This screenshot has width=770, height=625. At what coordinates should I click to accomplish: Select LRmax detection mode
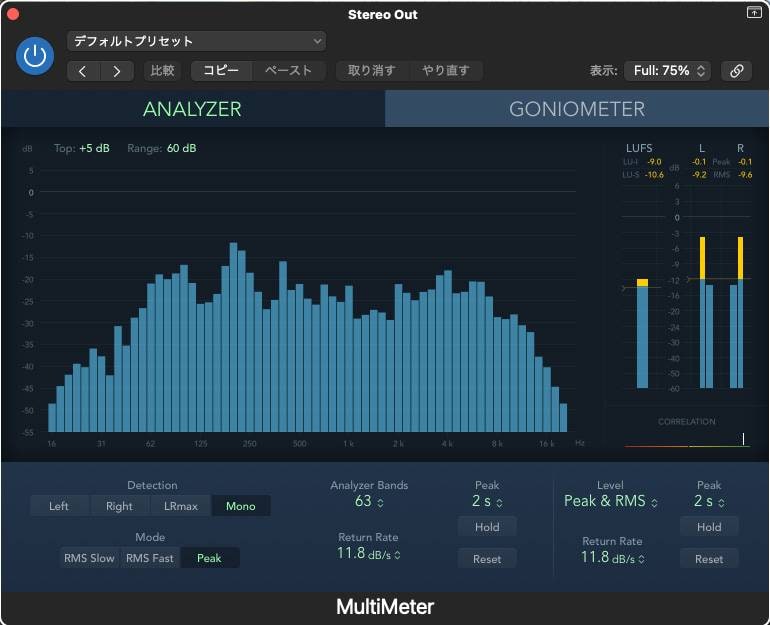coord(181,506)
